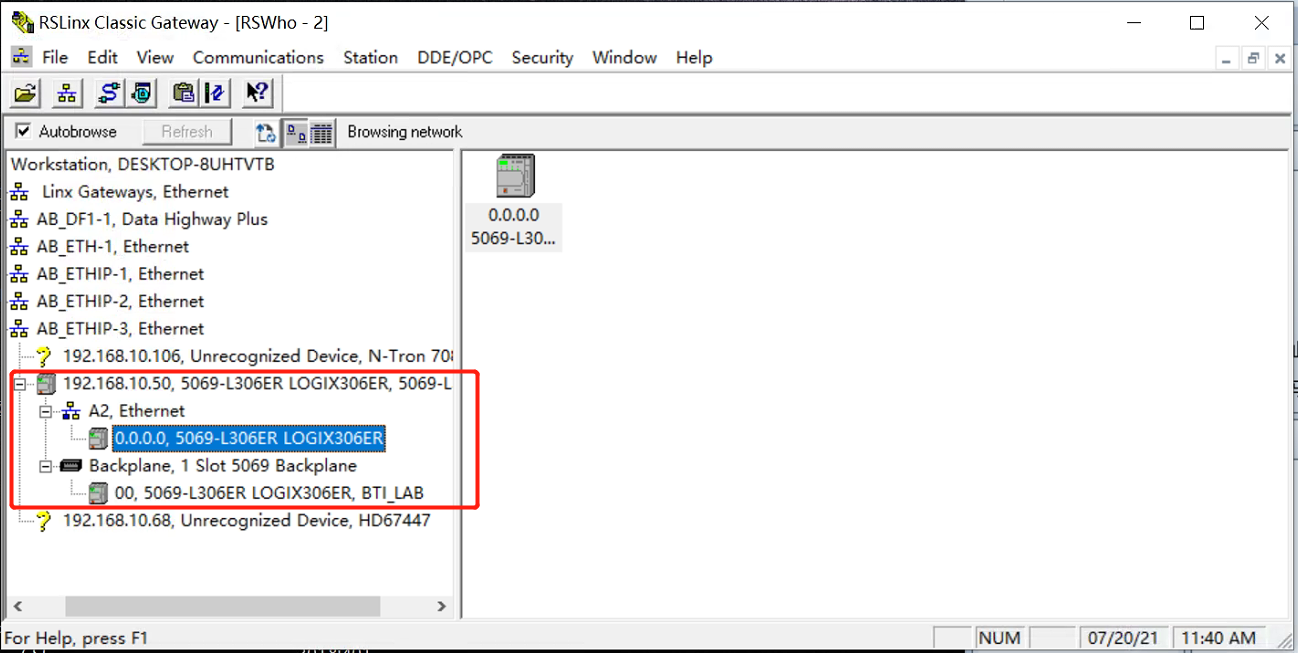Switch to details list view
Screen dimensions: 1298x653
(x=321, y=132)
